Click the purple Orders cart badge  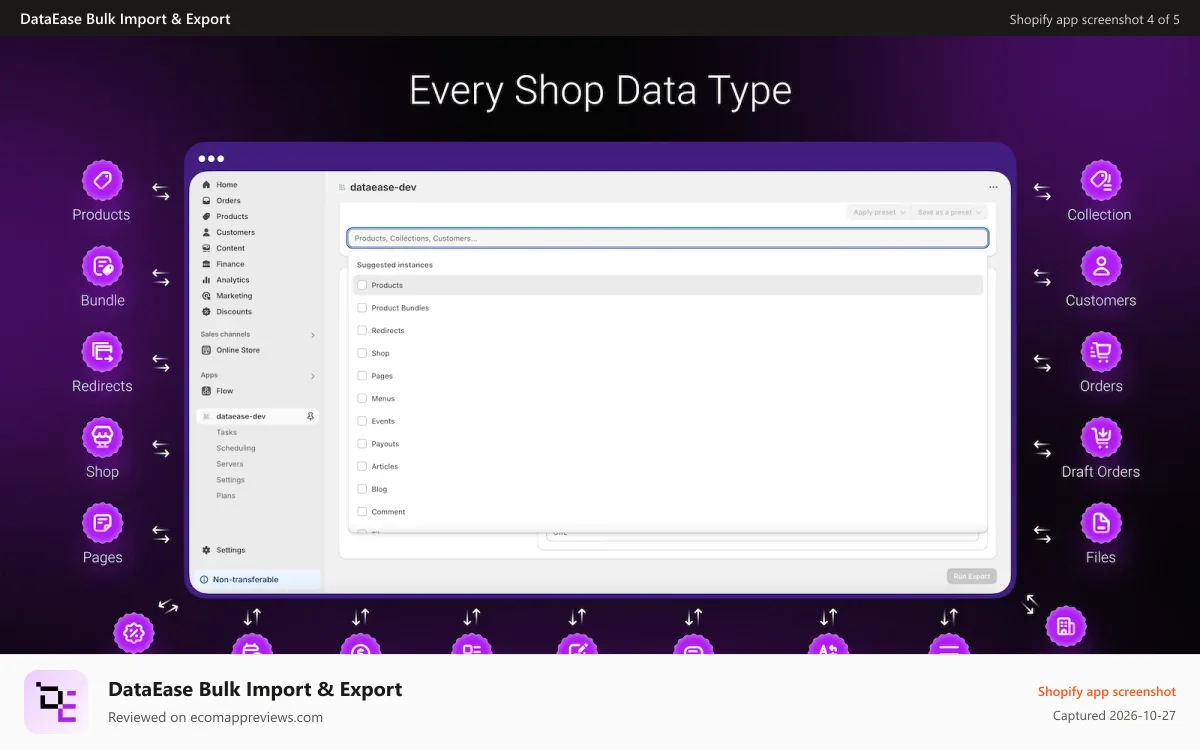point(1101,352)
